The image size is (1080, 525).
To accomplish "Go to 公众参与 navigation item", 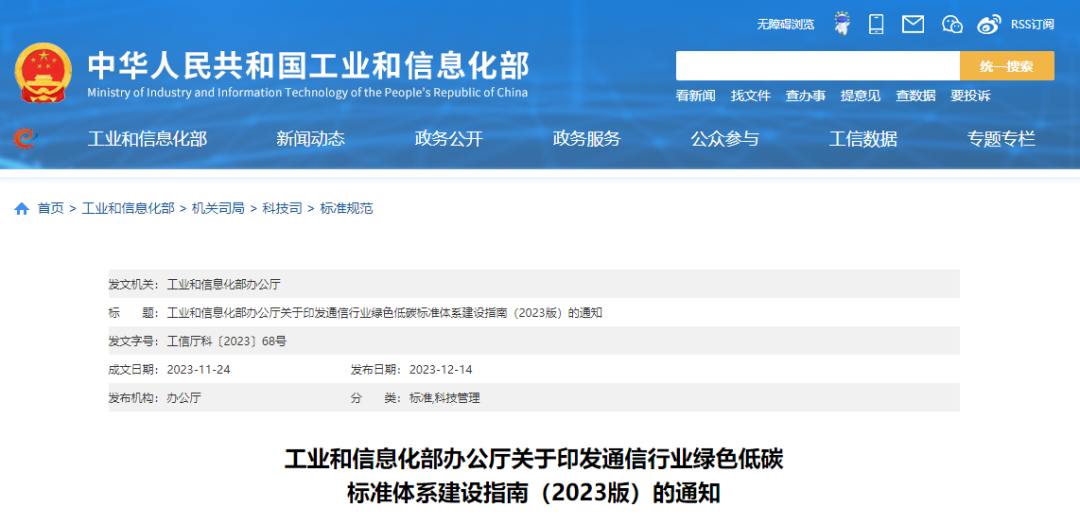I will coord(724,139).
